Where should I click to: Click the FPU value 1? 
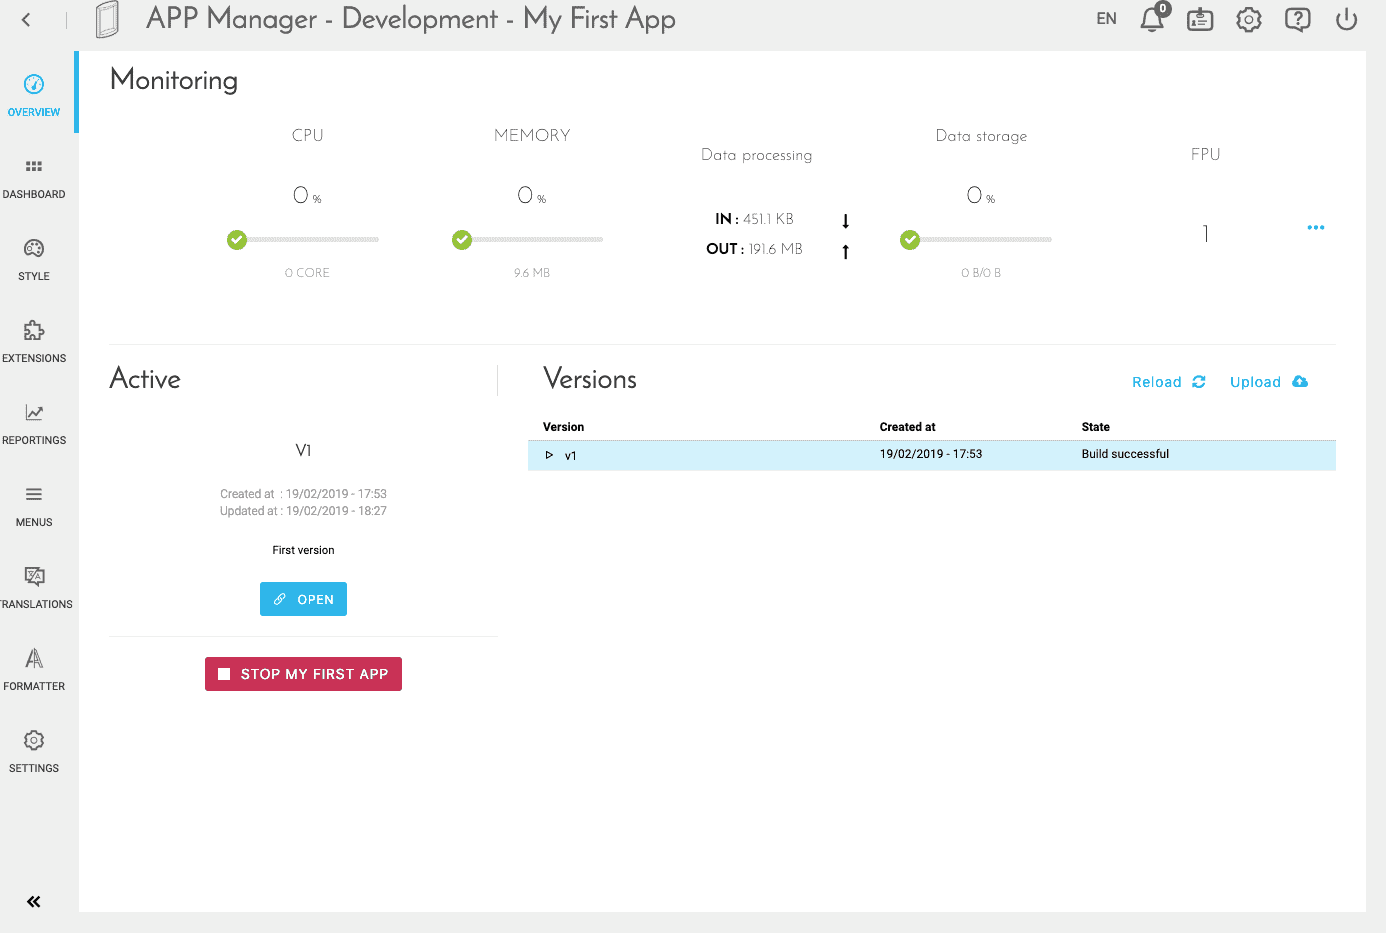[x=1206, y=234]
